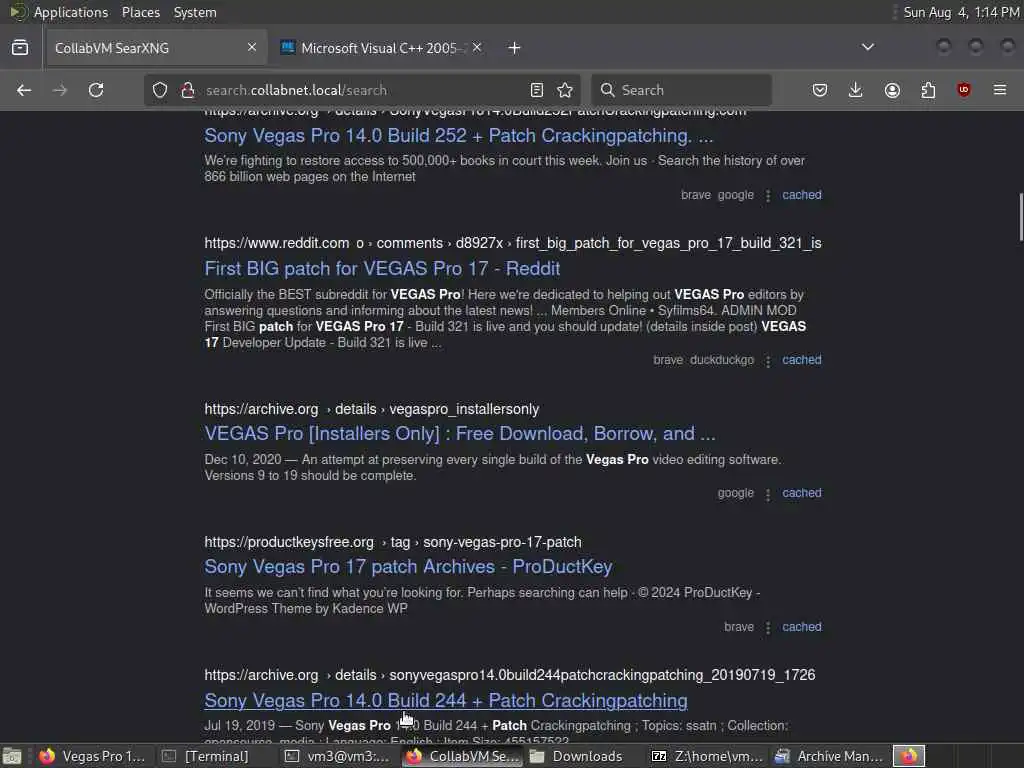Open the Applications menu
The image size is (1024, 768).
[x=71, y=12]
